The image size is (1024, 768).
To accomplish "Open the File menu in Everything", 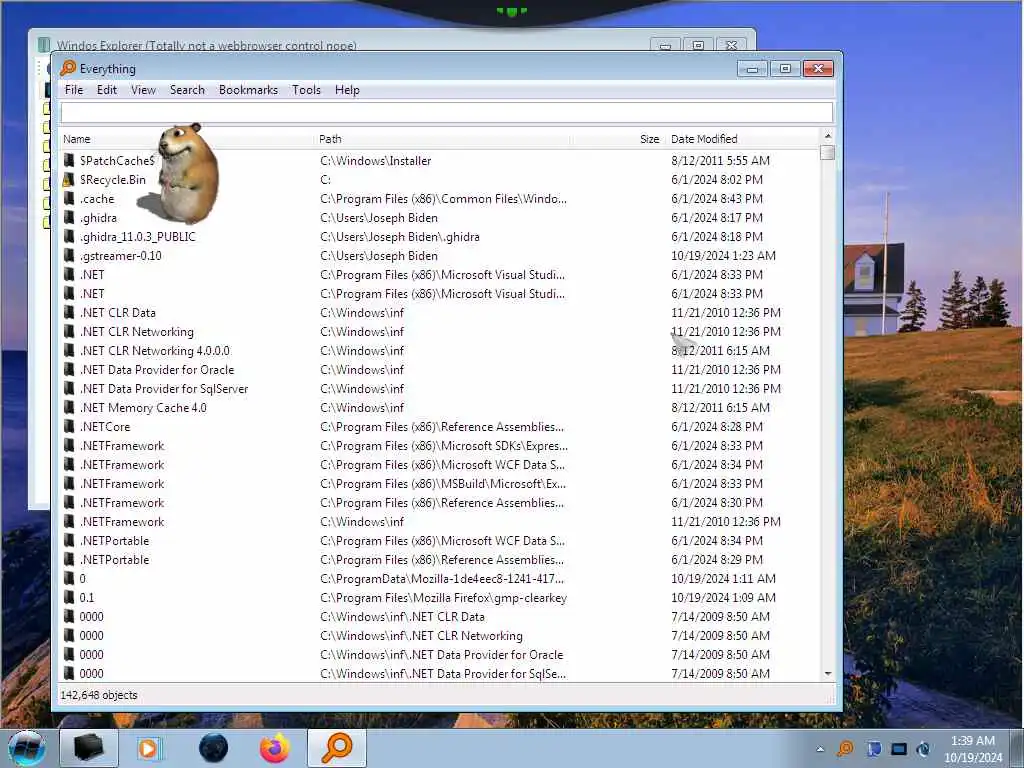I will (74, 90).
